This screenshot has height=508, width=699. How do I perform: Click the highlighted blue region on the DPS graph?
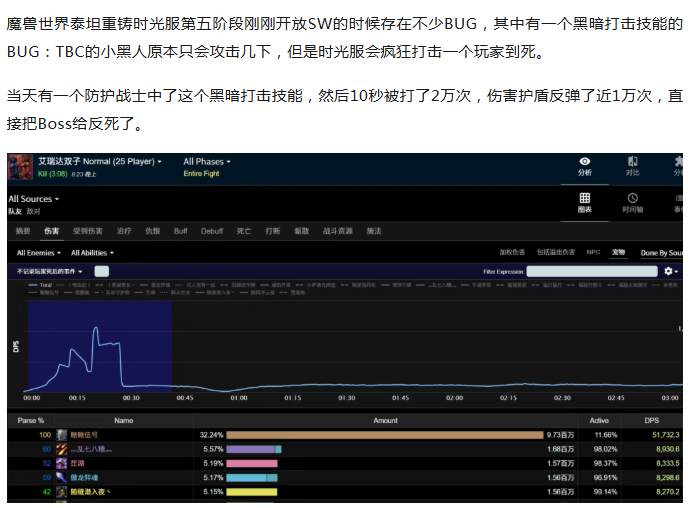tap(100, 347)
